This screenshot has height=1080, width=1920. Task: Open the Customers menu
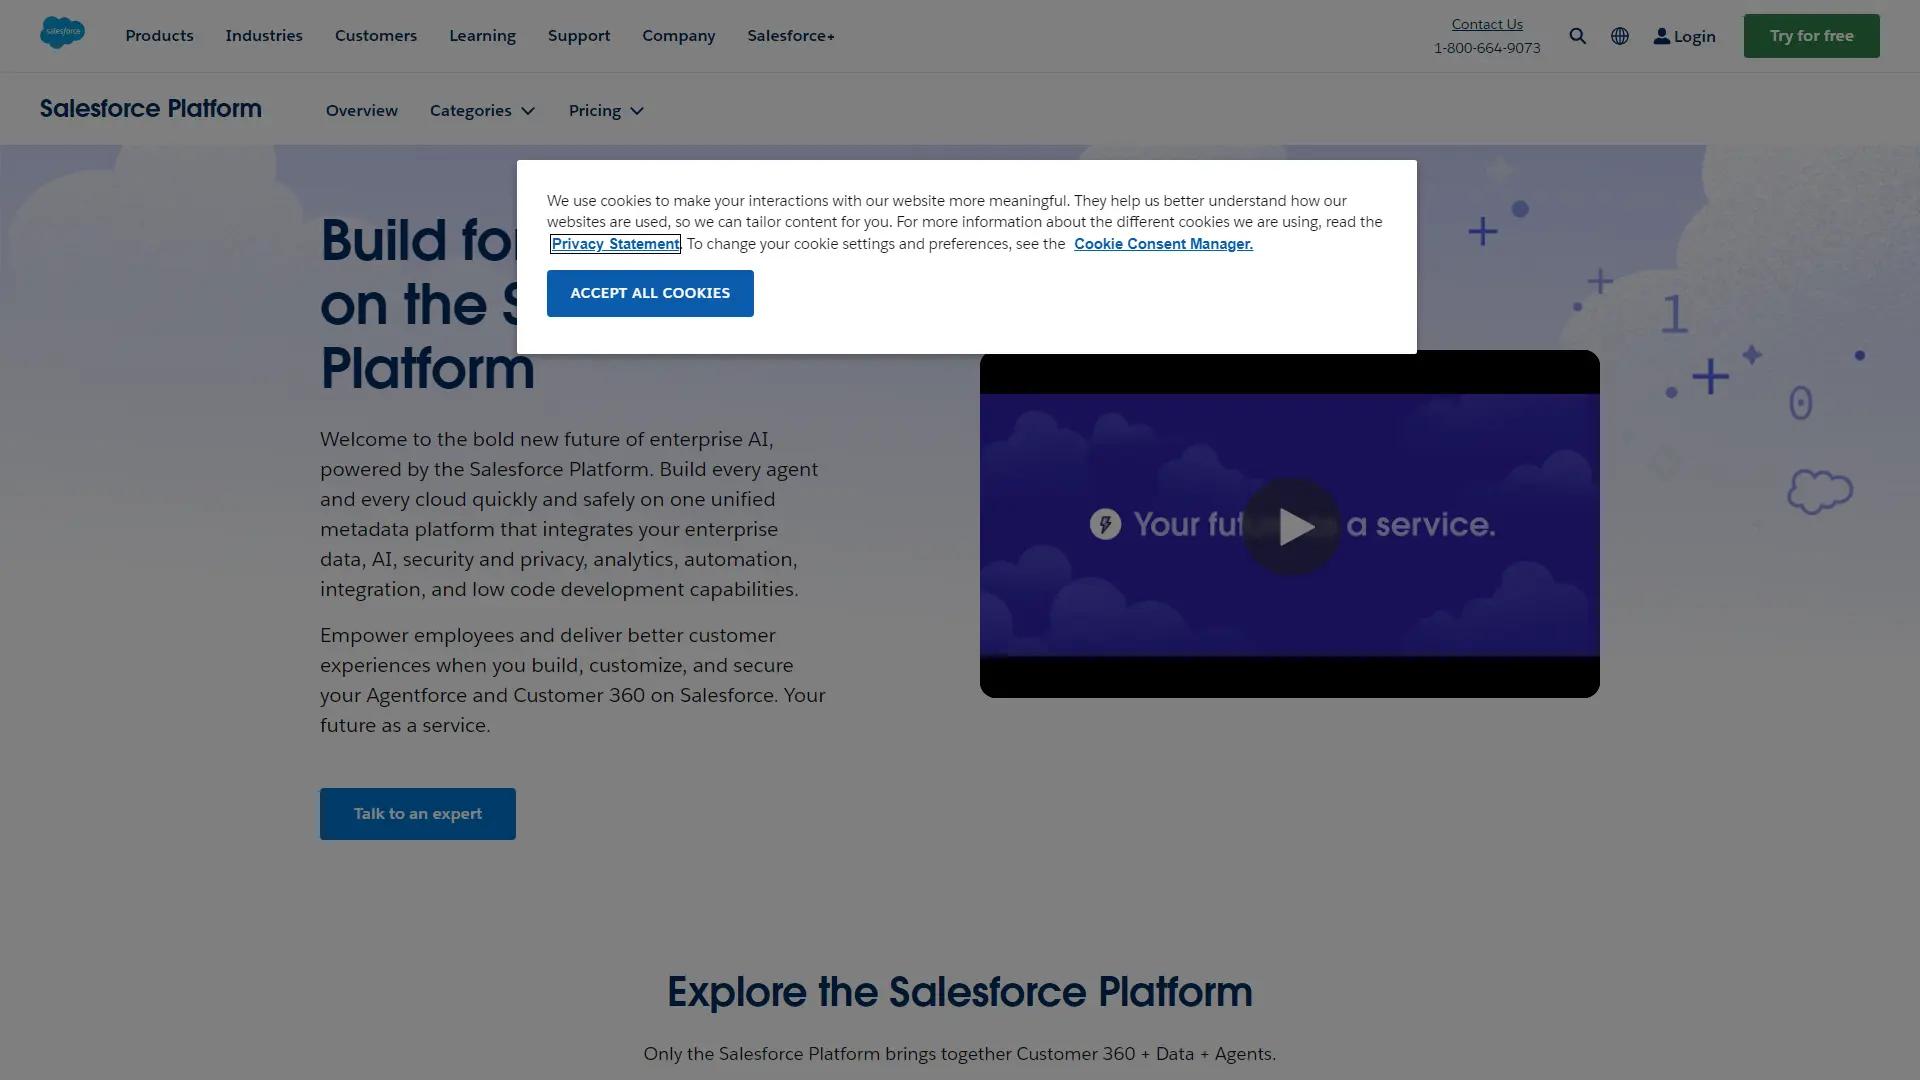pyautogui.click(x=375, y=35)
